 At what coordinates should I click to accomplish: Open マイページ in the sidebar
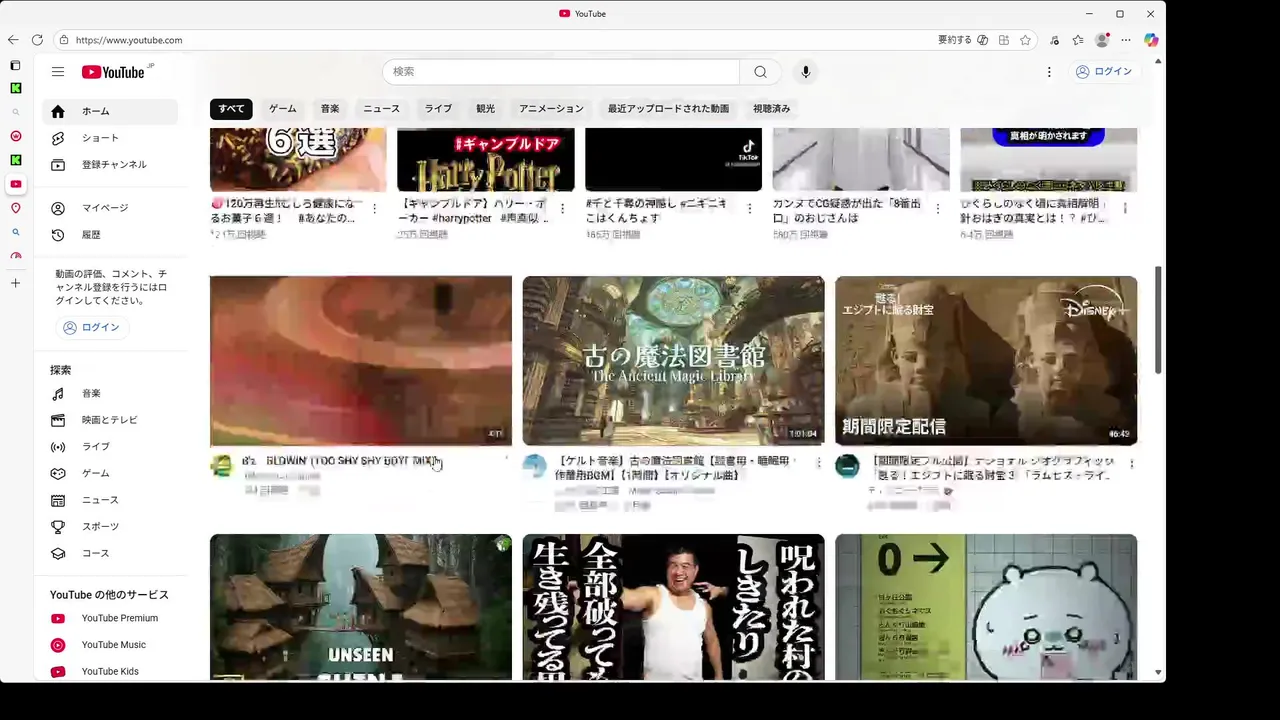[110, 208]
